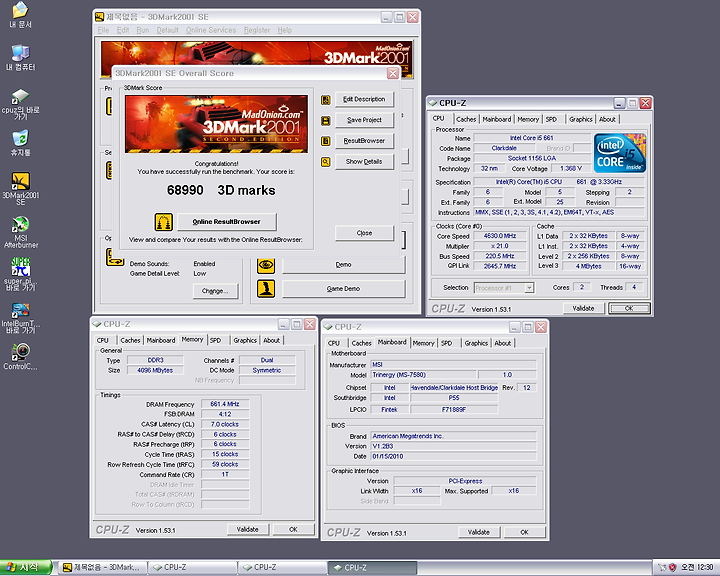720x576 pixels.
Task: Click the Game Demo joystick icon
Action: [x=266, y=289]
